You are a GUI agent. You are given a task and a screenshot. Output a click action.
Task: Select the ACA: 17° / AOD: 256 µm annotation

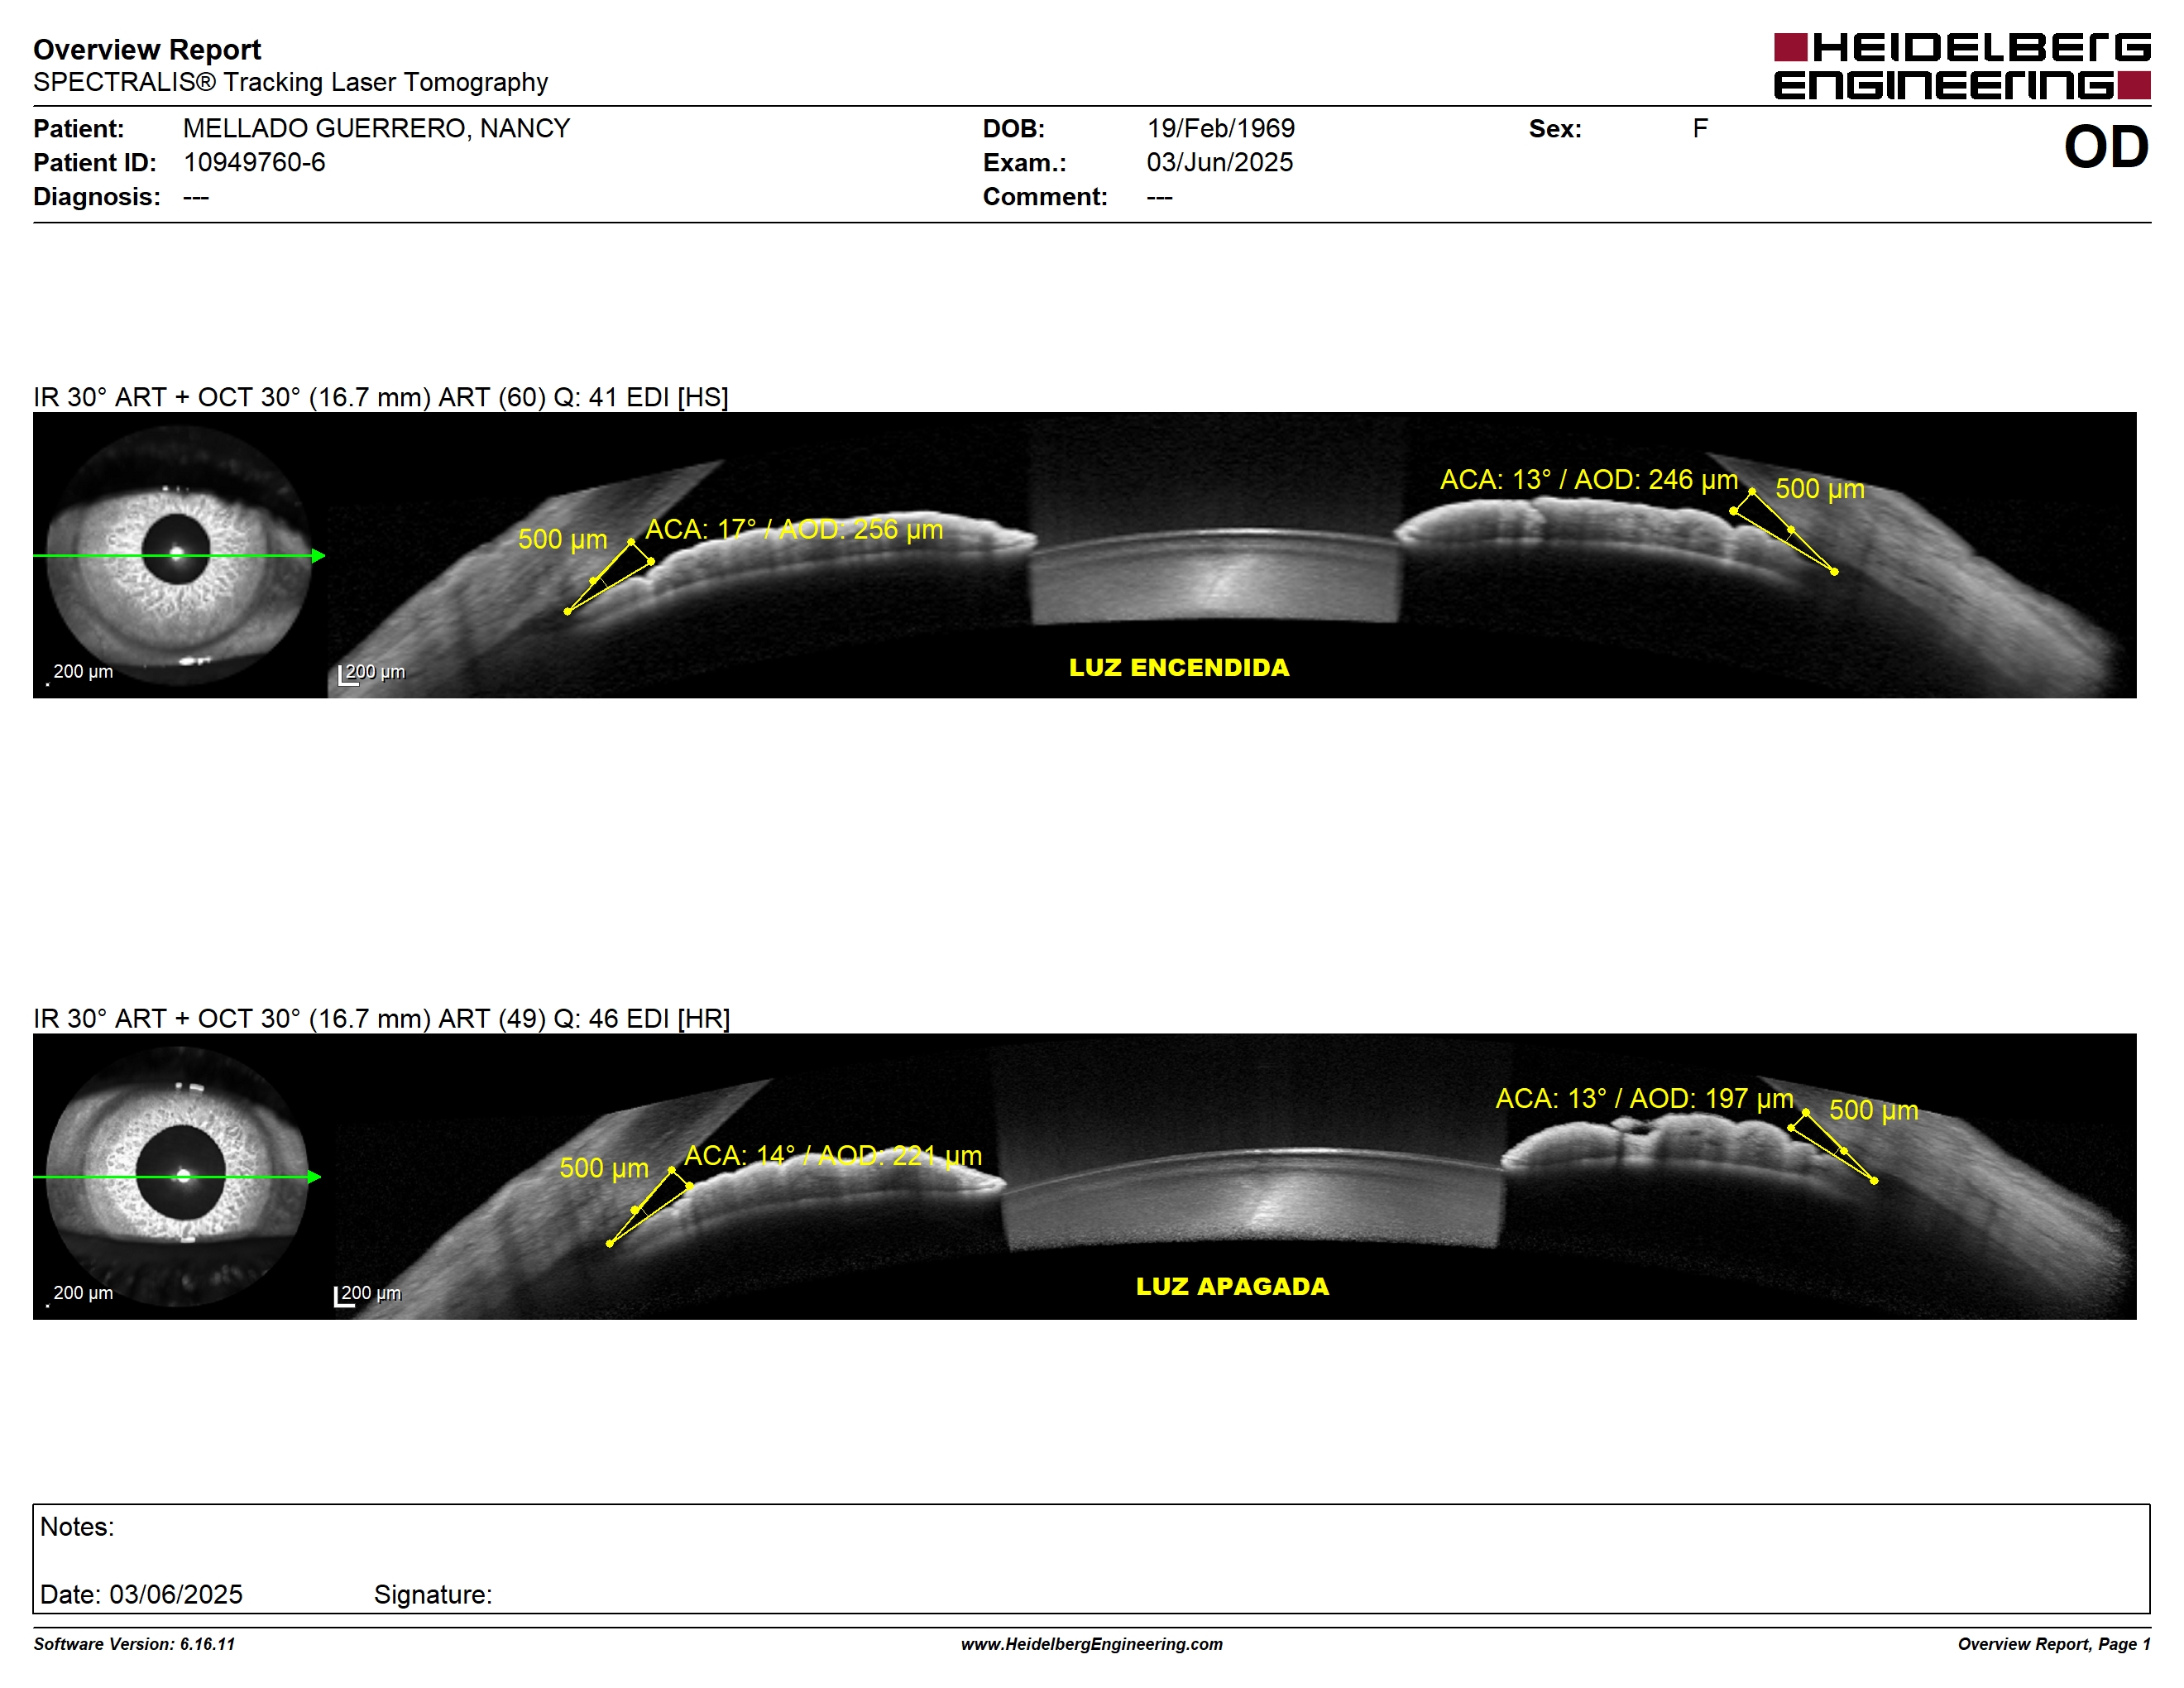[794, 529]
